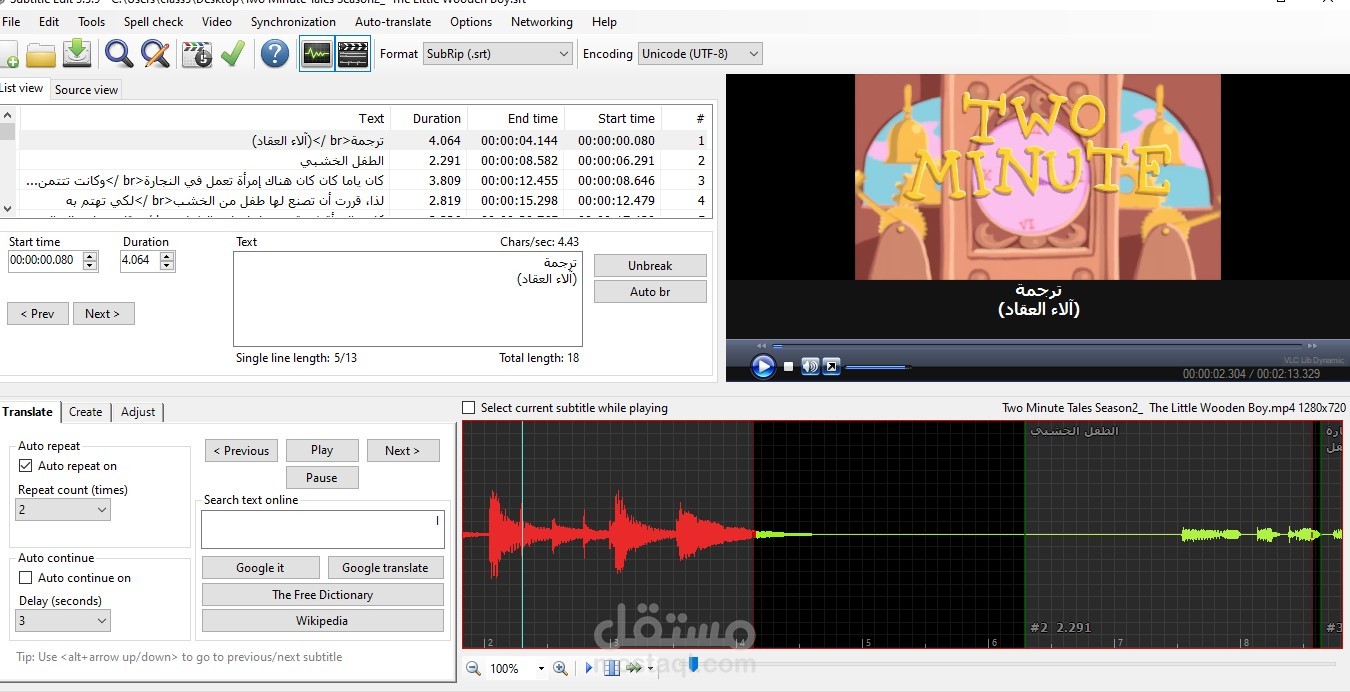The image size is (1350, 692).
Task: Open Find with the magnifying glass icon
Action: coord(119,54)
